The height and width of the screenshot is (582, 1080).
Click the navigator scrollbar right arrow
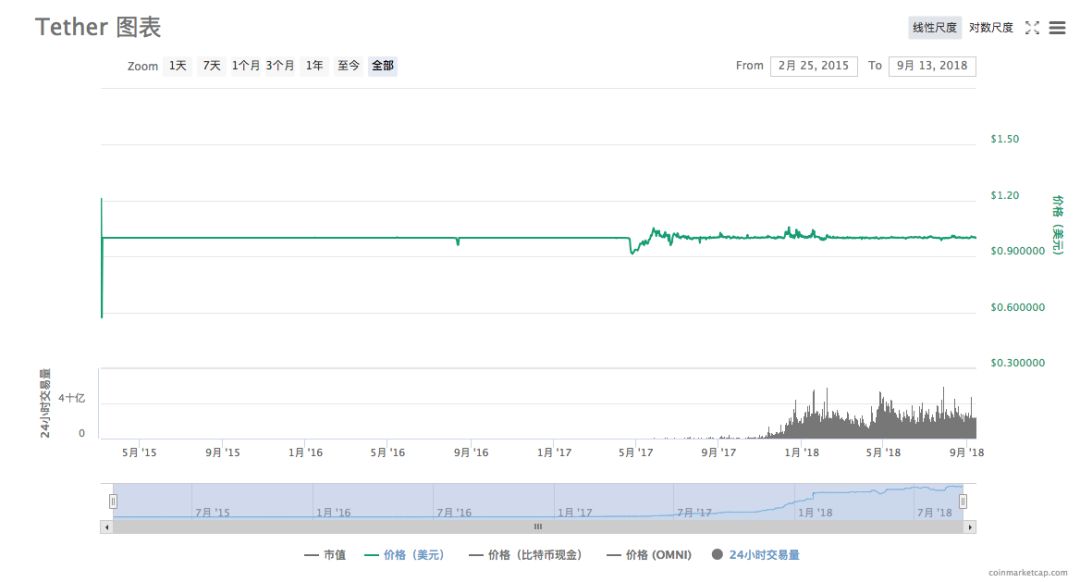pyautogui.click(x=970, y=527)
